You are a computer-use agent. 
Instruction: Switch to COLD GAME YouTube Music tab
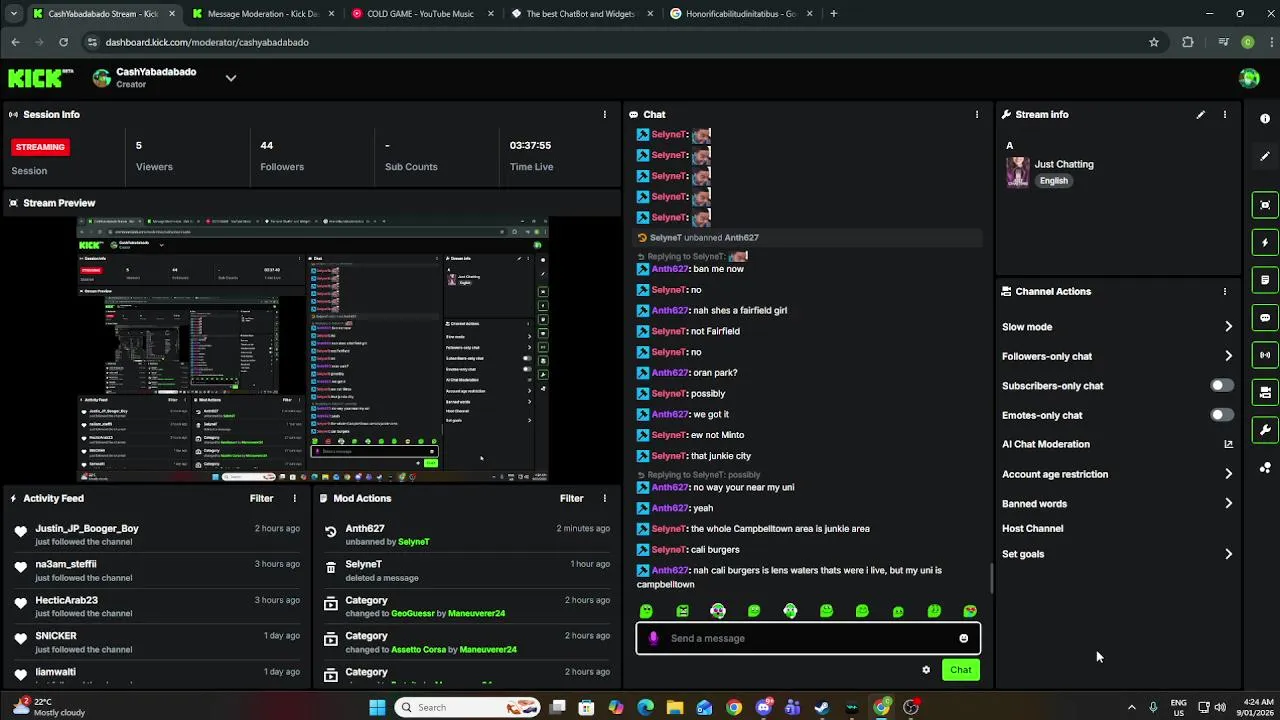[420, 14]
